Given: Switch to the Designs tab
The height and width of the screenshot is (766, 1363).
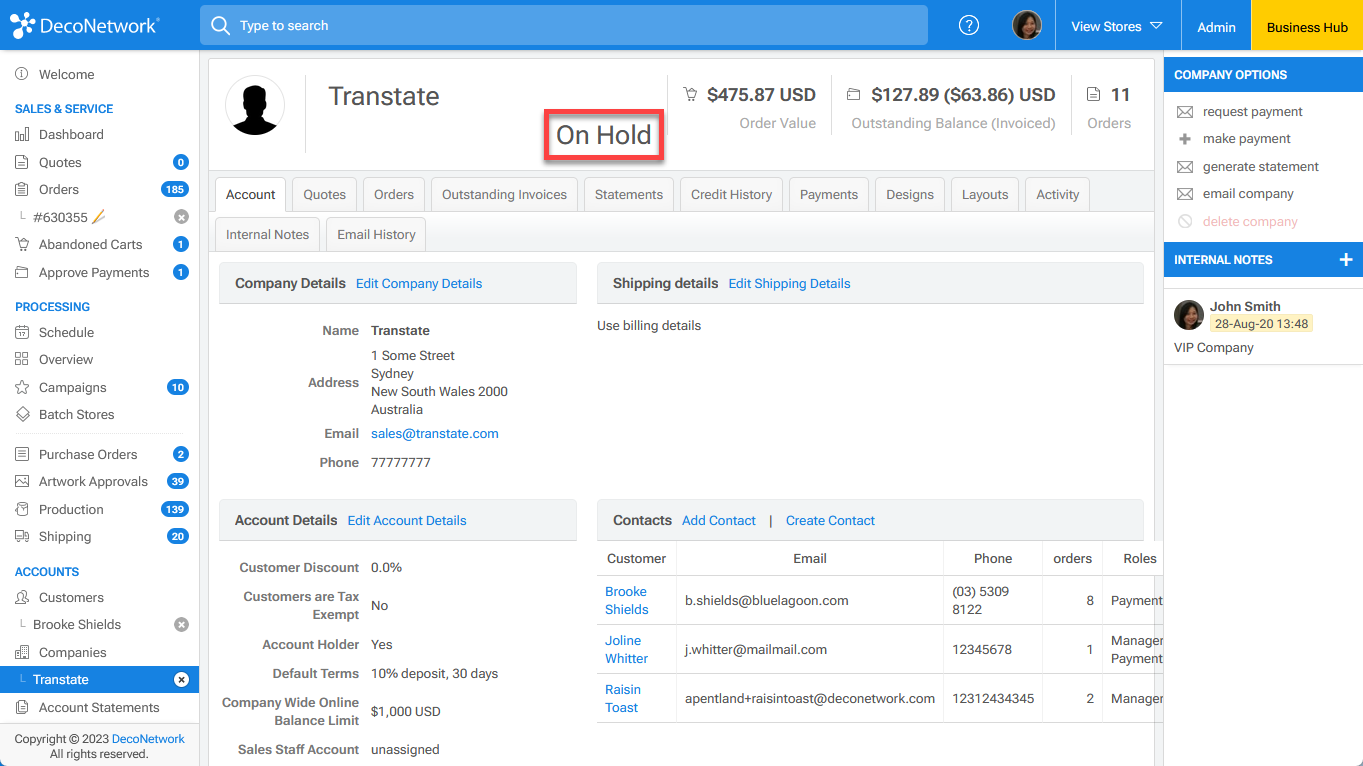Looking at the screenshot, I should (910, 195).
